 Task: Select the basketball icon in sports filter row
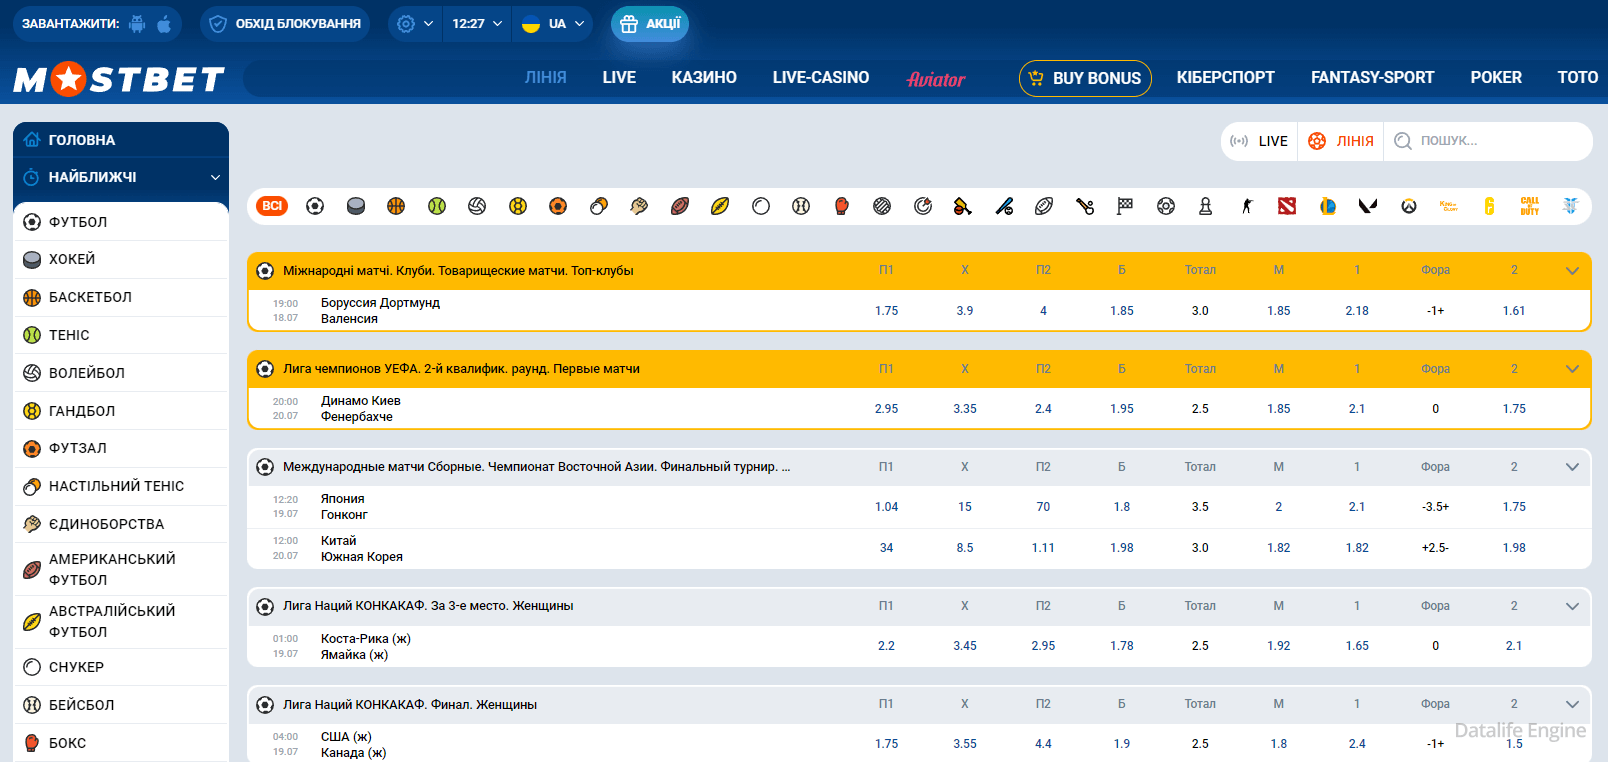(396, 206)
